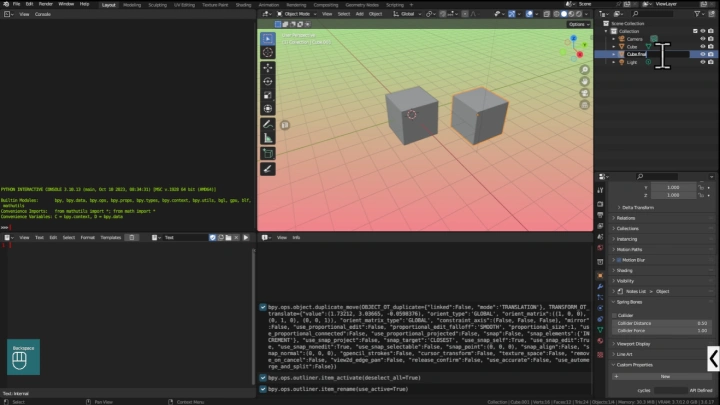
Task: Select the Rotate tool in viewport toolbar
Action: pos(268,80)
